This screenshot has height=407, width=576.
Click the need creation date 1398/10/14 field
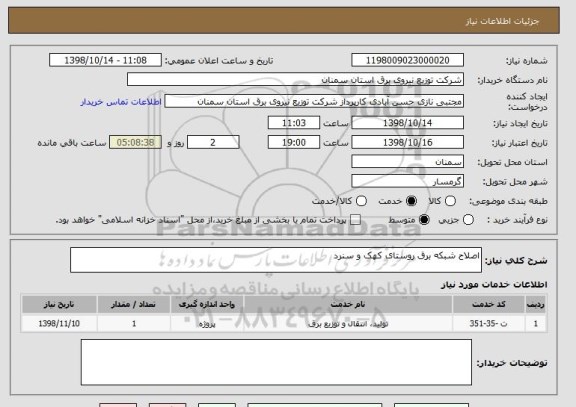point(407,123)
